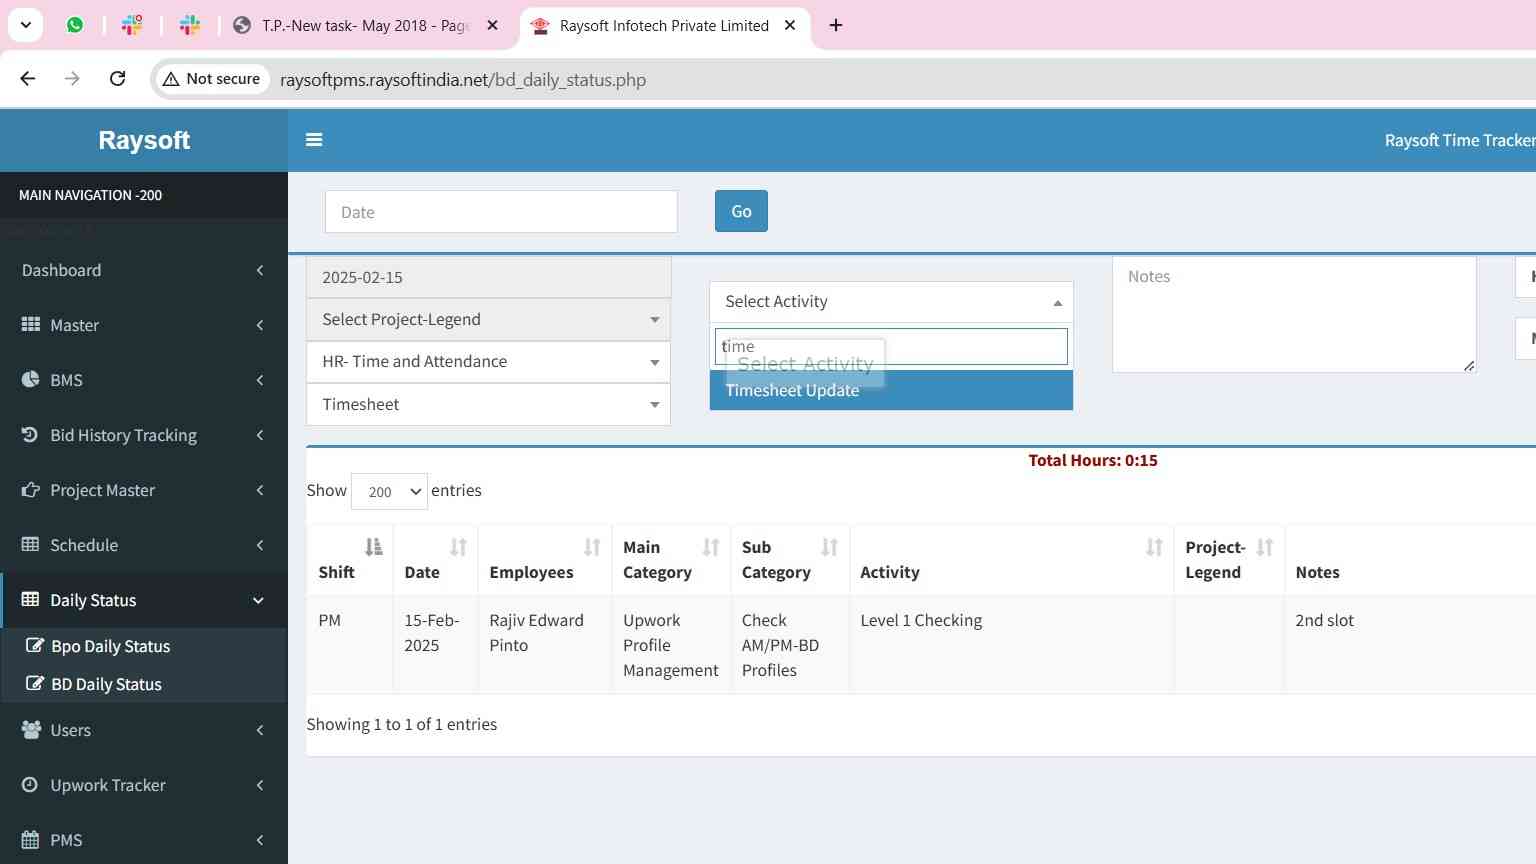Viewport: 1536px width, 864px height.
Task: Collapse the Select Activity dropdown
Action: [x=891, y=302]
